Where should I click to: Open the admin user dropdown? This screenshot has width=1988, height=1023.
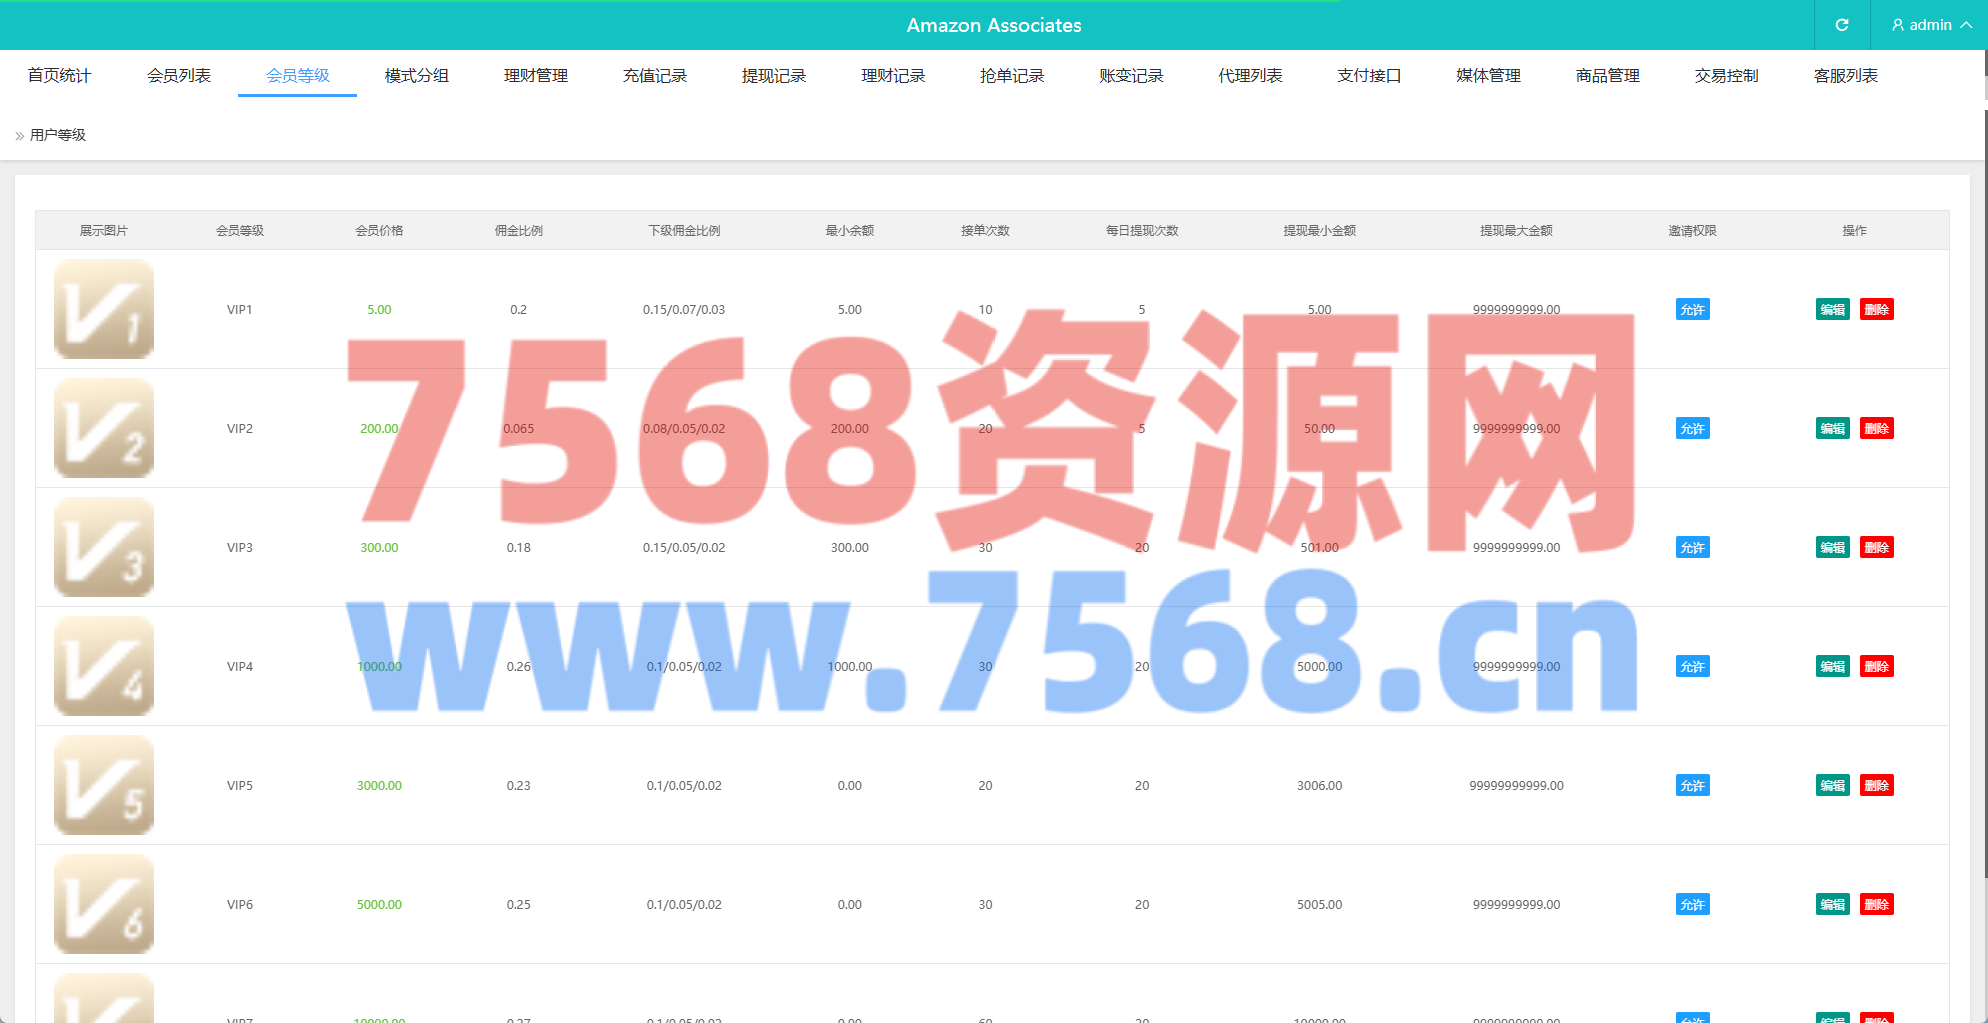(1930, 25)
